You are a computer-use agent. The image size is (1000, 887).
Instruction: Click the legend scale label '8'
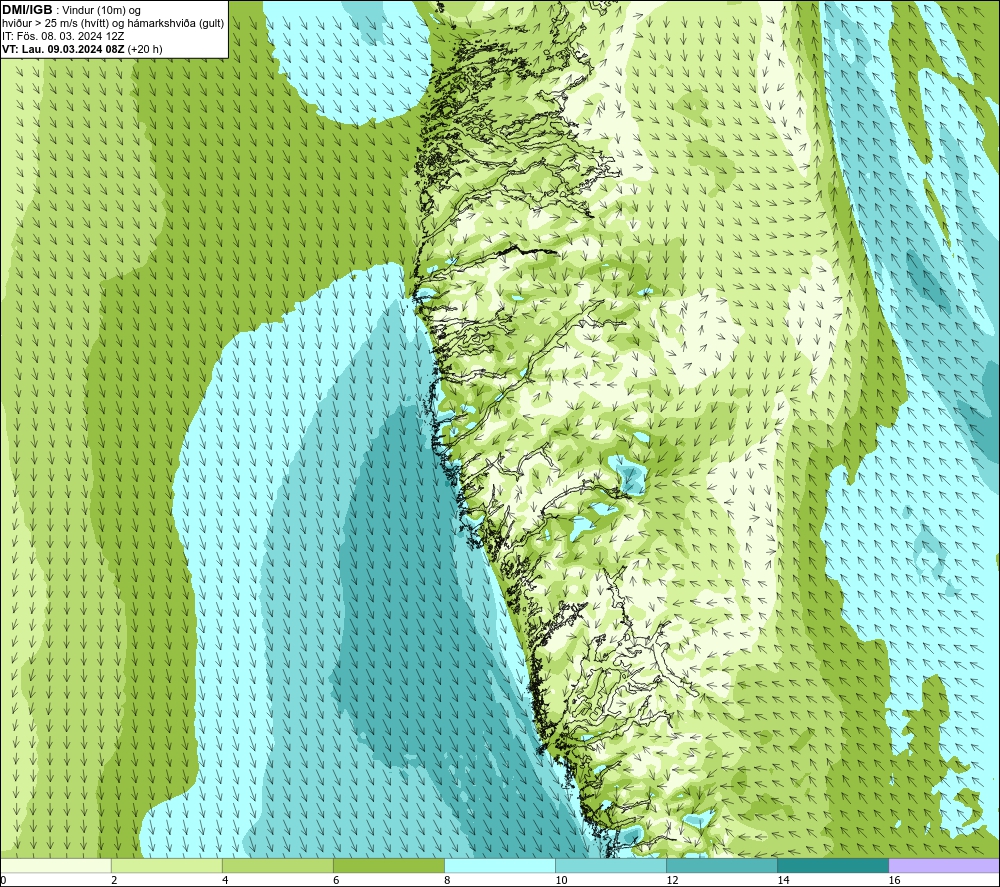click(x=447, y=881)
